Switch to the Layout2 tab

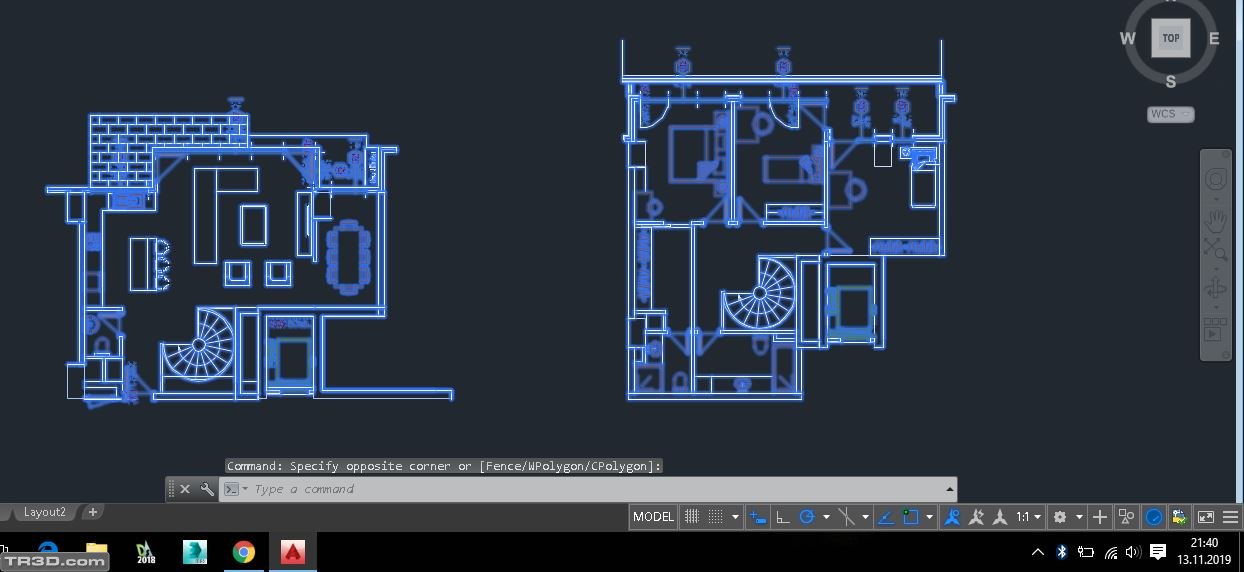point(44,512)
